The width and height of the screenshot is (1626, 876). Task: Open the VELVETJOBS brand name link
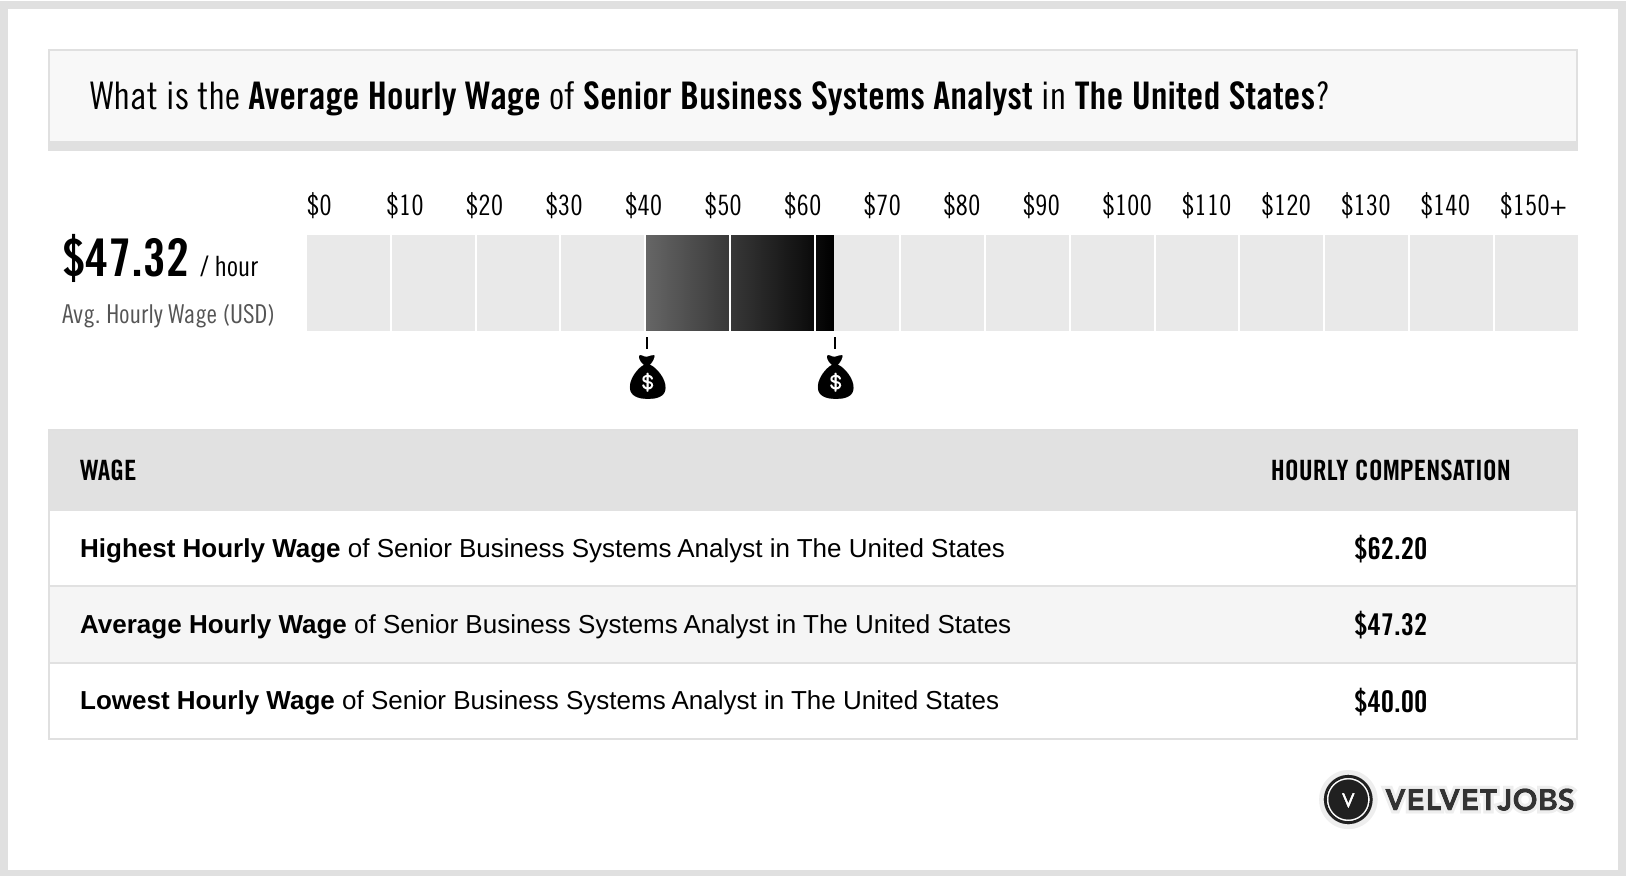(1479, 800)
